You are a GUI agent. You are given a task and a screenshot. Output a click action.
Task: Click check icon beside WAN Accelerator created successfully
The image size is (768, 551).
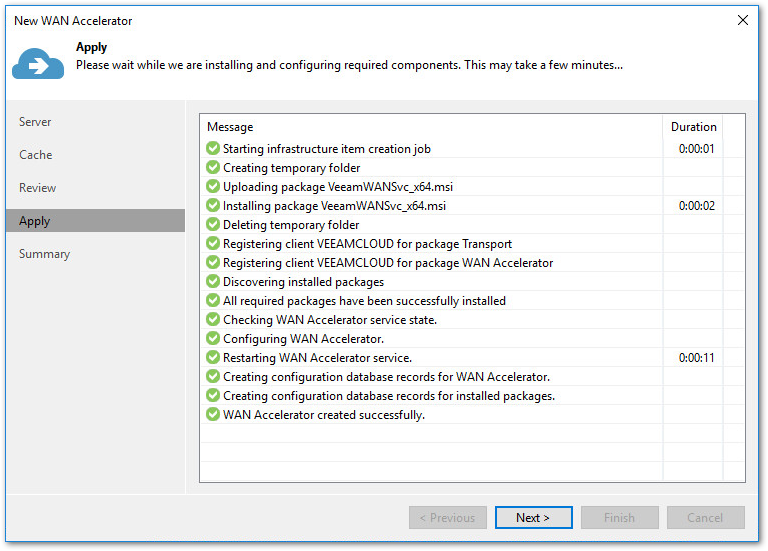[x=213, y=415]
